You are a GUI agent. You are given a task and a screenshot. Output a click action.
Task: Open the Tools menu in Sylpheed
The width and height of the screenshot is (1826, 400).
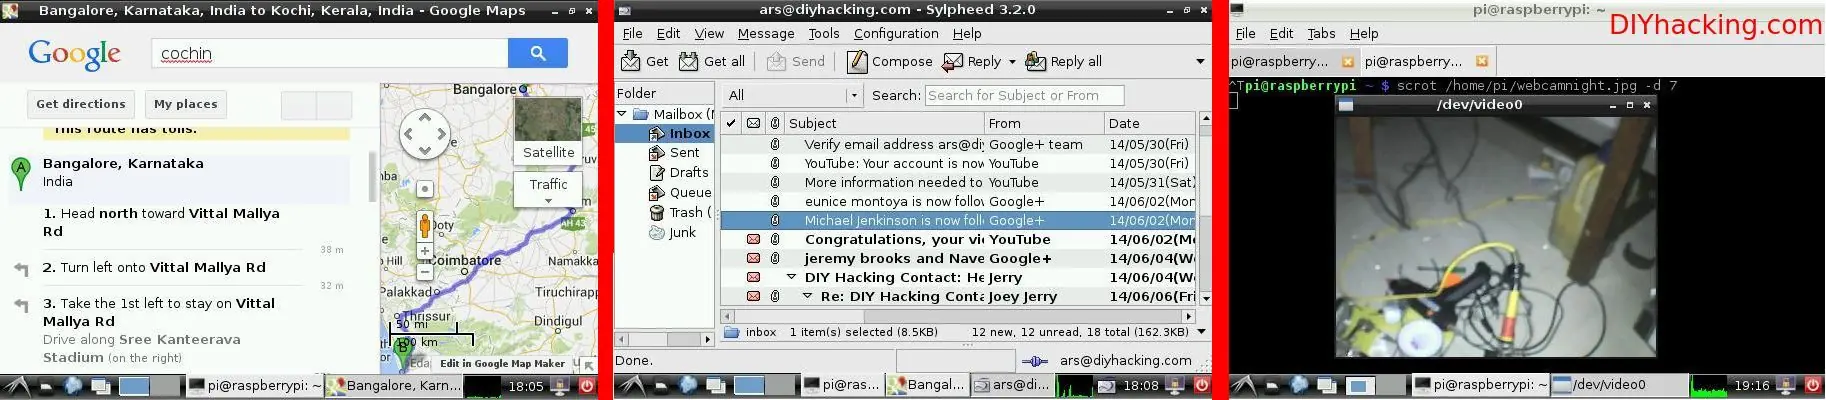(x=824, y=33)
